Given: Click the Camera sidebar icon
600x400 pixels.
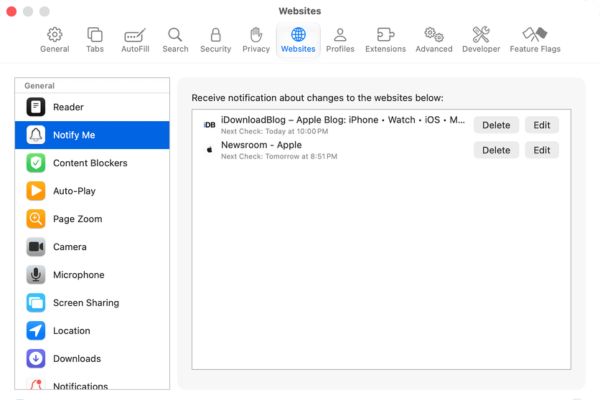Looking at the screenshot, I should [x=36, y=247].
